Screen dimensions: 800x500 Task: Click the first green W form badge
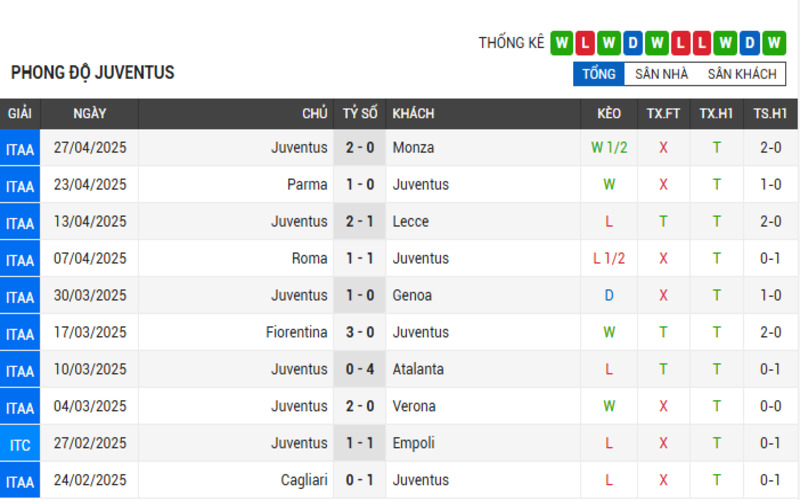(x=561, y=43)
